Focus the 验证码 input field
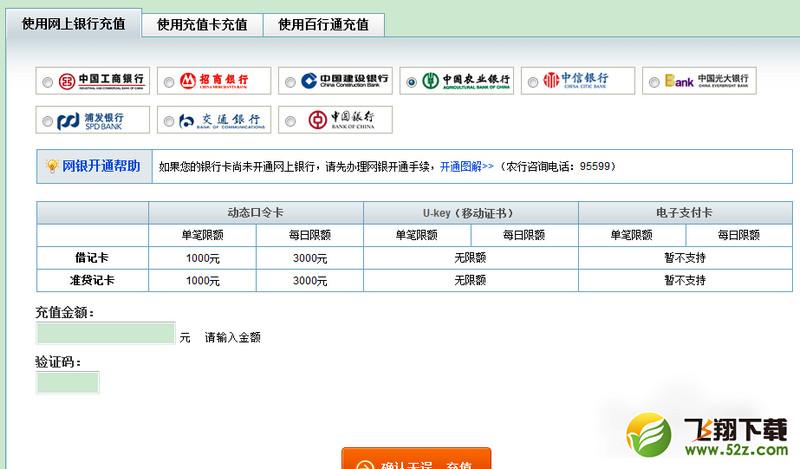The image size is (800, 469). tap(68, 383)
